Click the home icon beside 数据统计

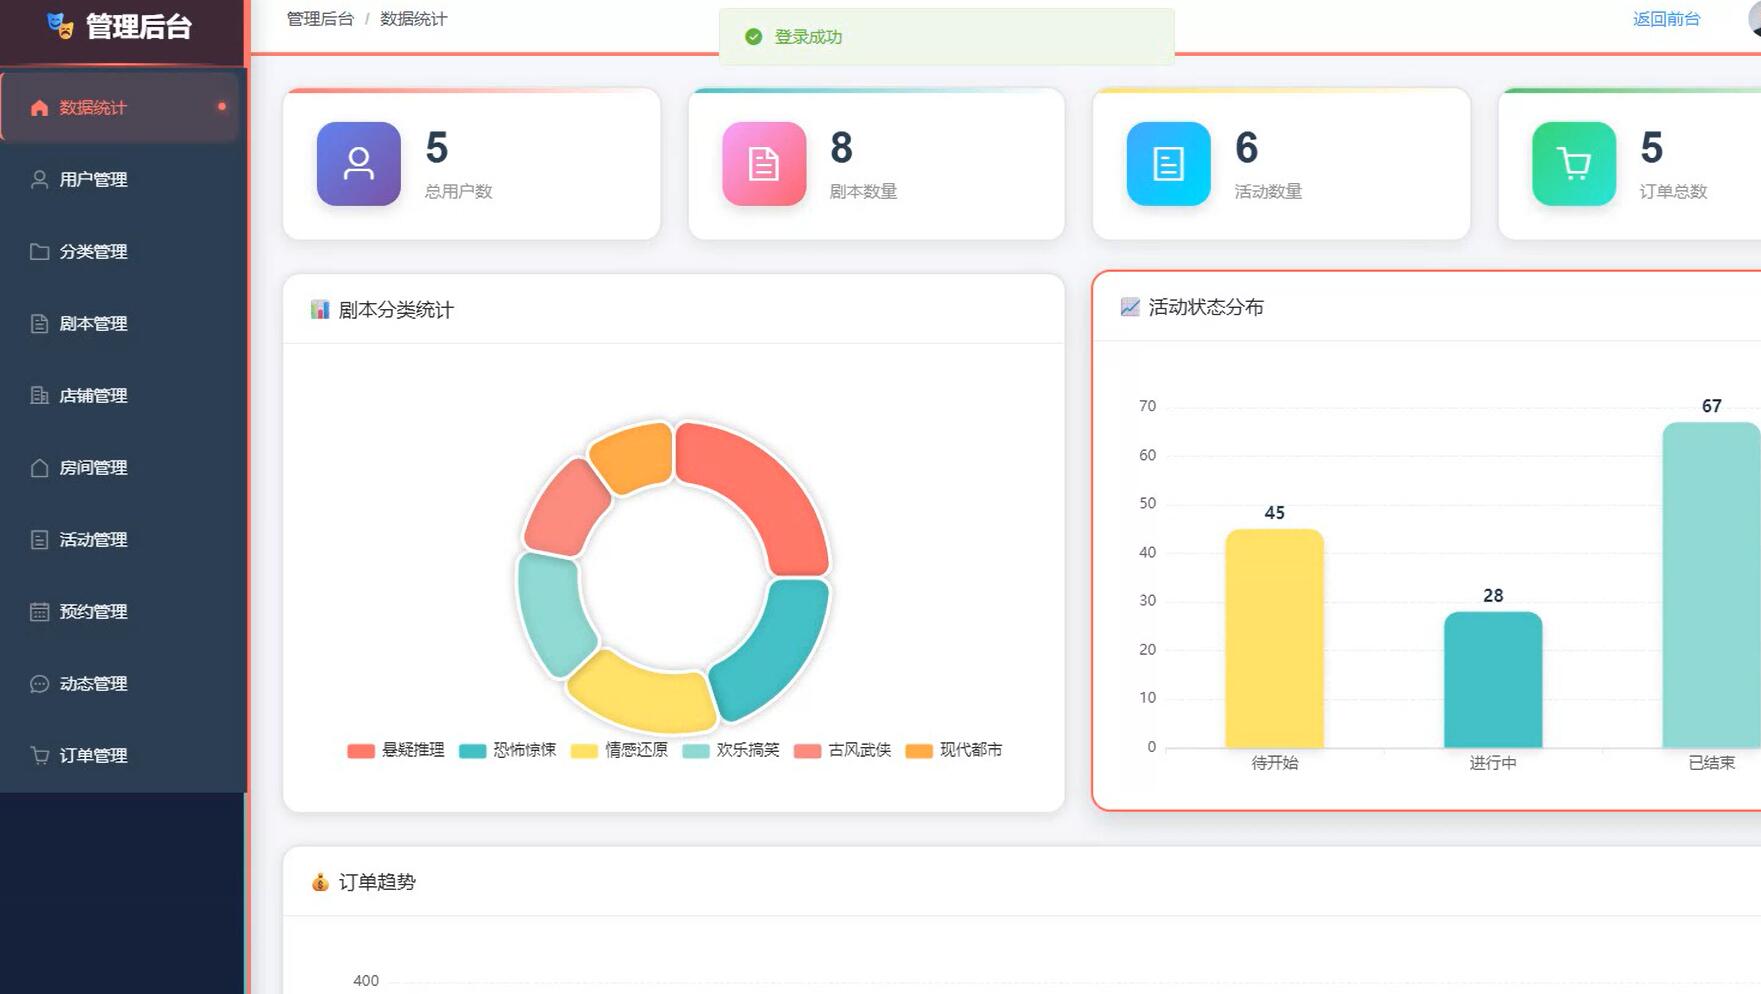click(39, 108)
